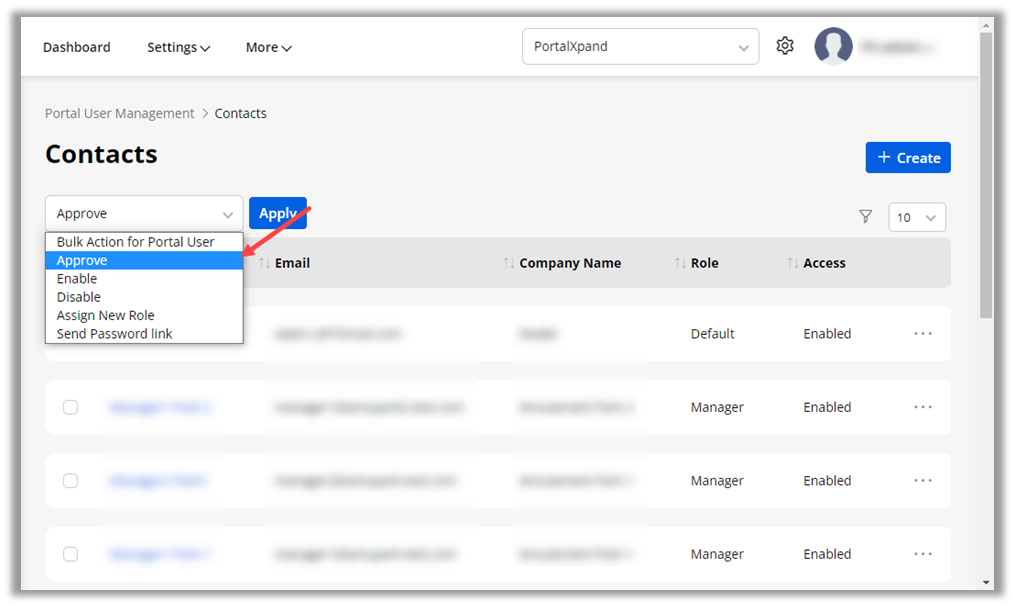Viewport: 1015px width, 607px height.
Task: Sort by Access column arrows
Action: 794,263
